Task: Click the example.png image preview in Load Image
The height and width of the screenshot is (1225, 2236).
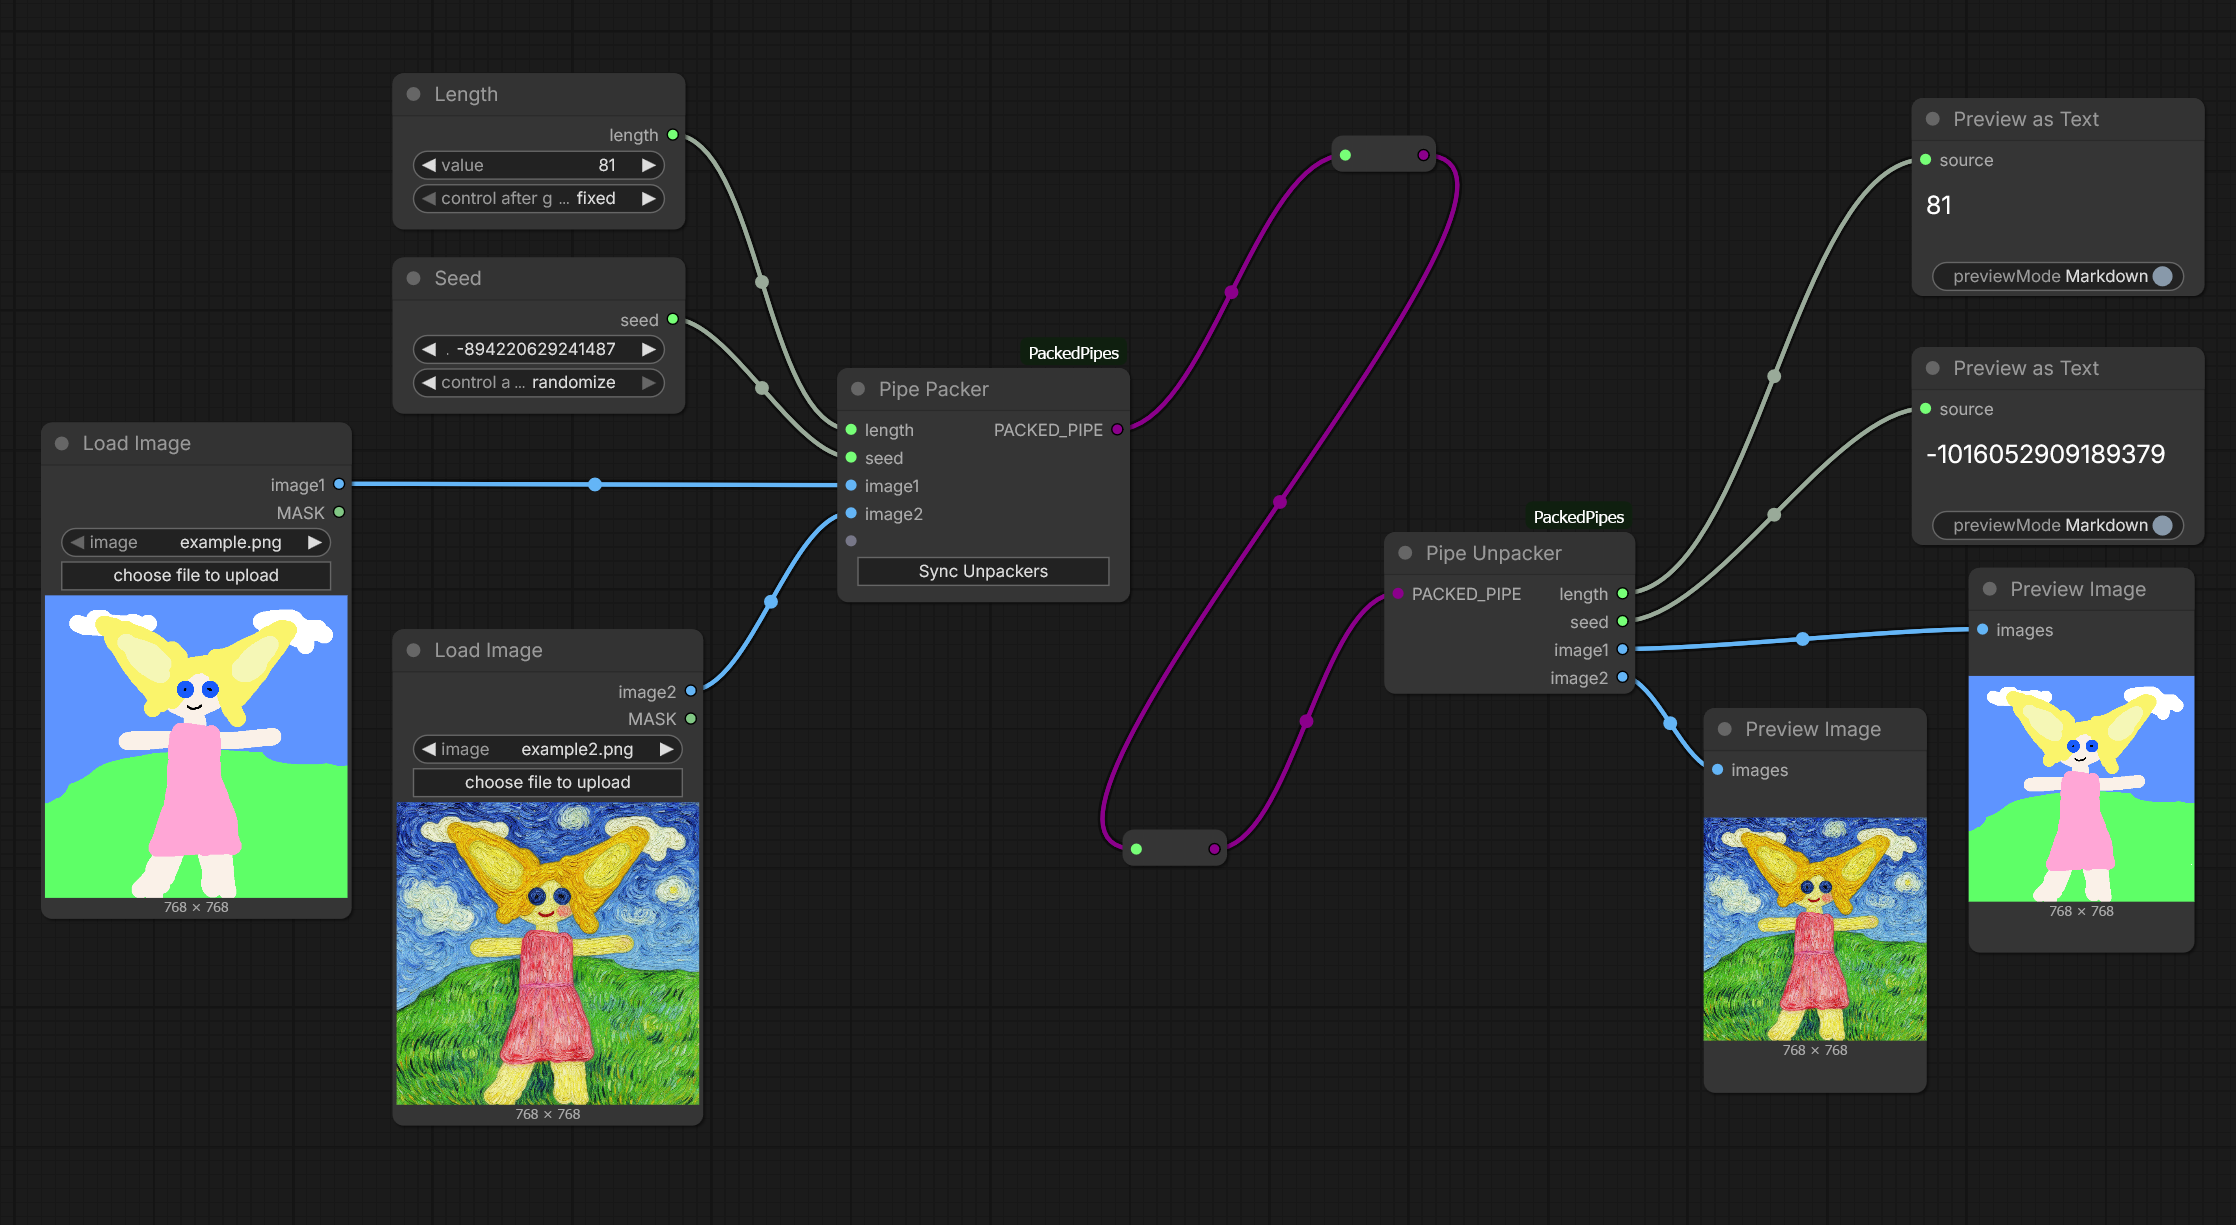Action: pos(196,747)
